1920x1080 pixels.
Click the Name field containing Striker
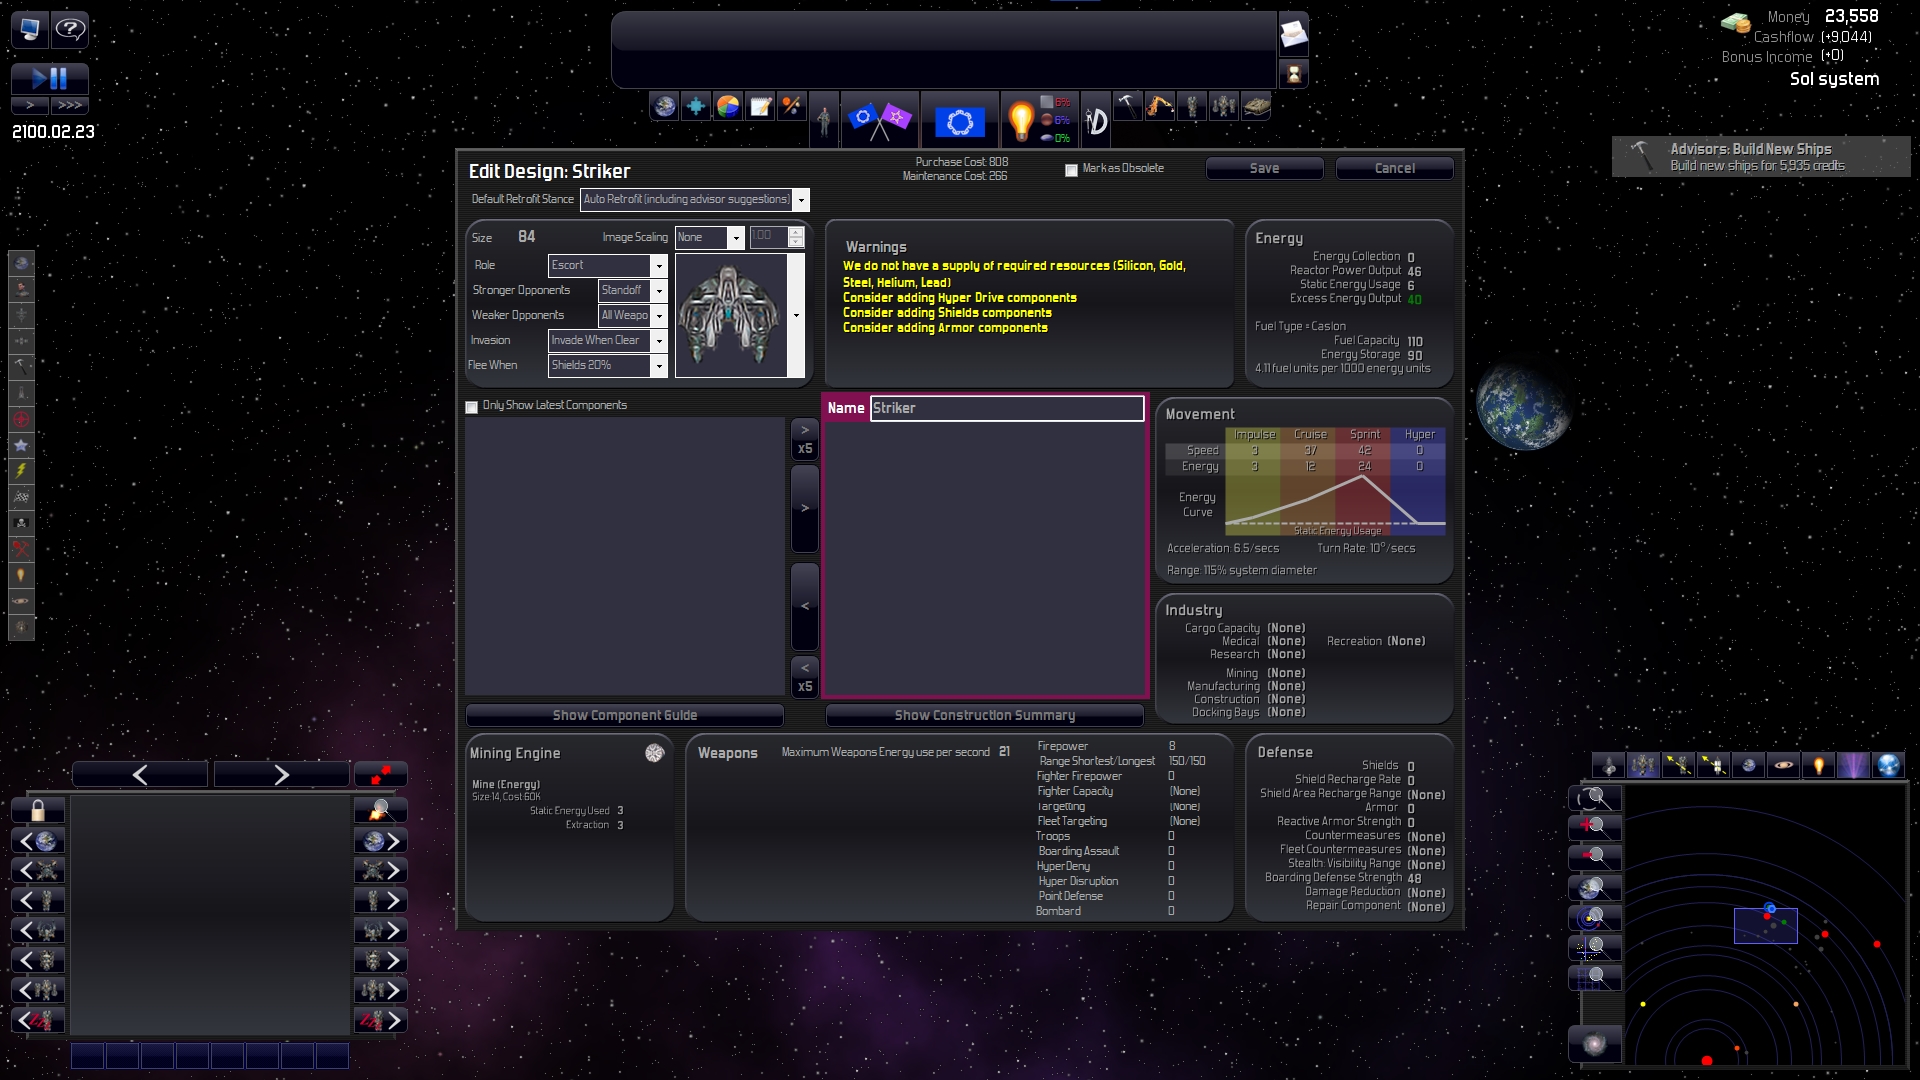tap(1007, 409)
